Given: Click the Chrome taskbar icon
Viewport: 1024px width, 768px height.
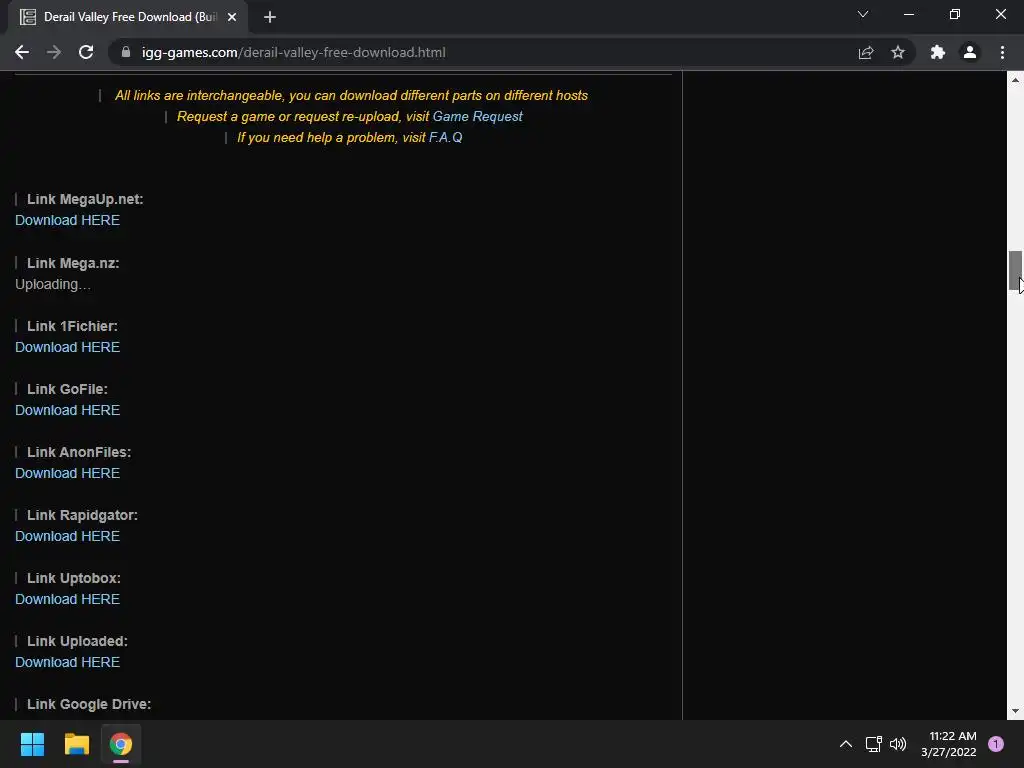Looking at the screenshot, I should (x=121, y=744).
